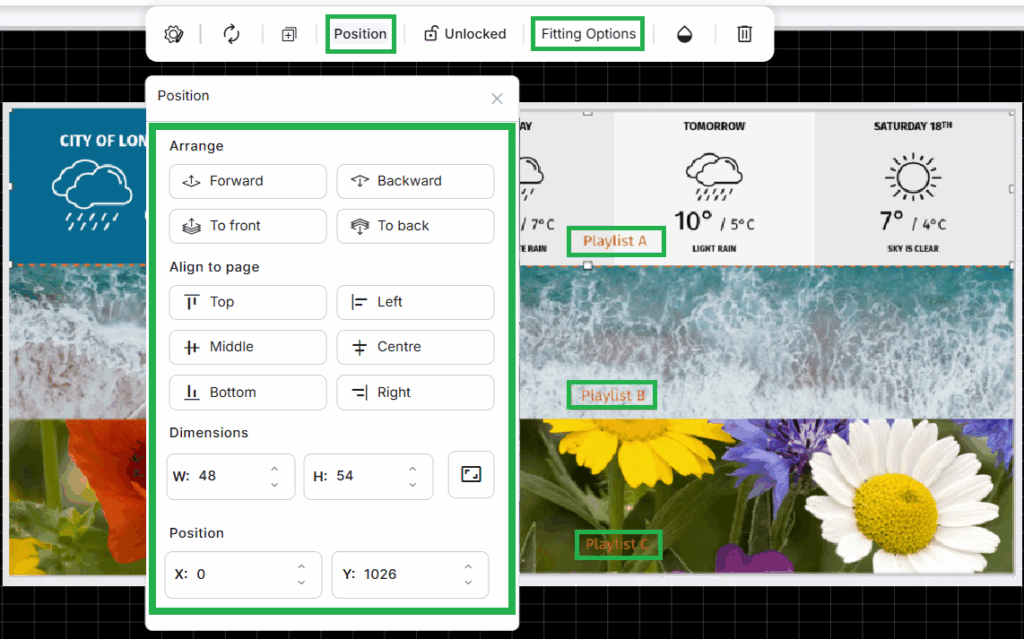Click the settings gear icon in toolbar
This screenshot has height=639, width=1024.
pyautogui.click(x=174, y=34)
